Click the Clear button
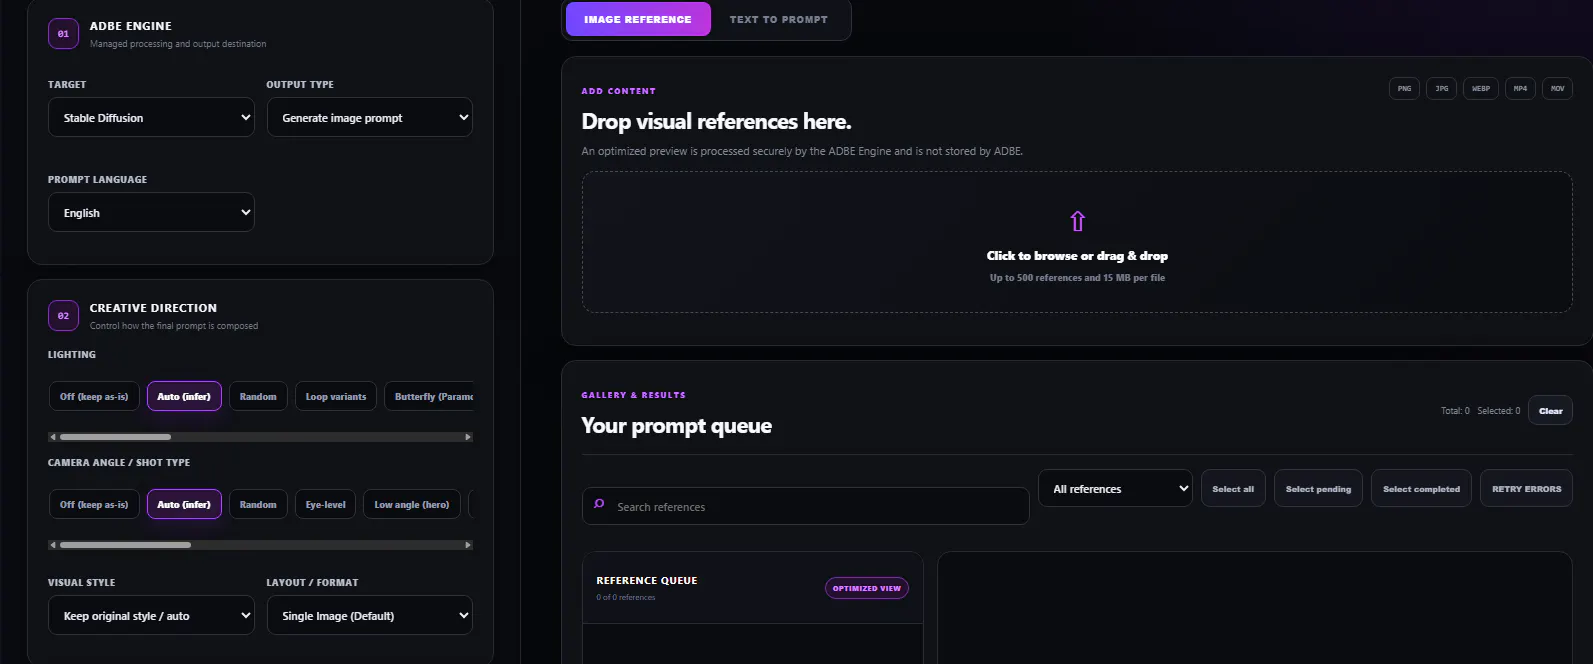The height and width of the screenshot is (664, 1593). tap(1551, 411)
